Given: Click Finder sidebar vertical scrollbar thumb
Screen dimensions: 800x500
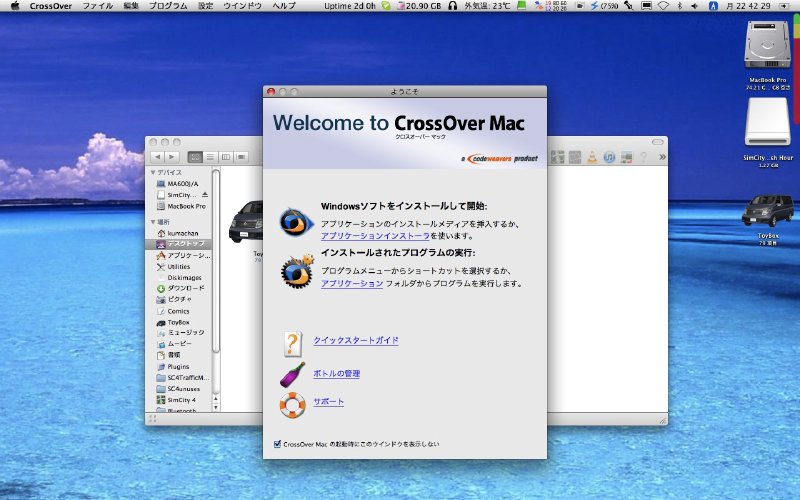Looking at the screenshot, I should click(216, 261).
